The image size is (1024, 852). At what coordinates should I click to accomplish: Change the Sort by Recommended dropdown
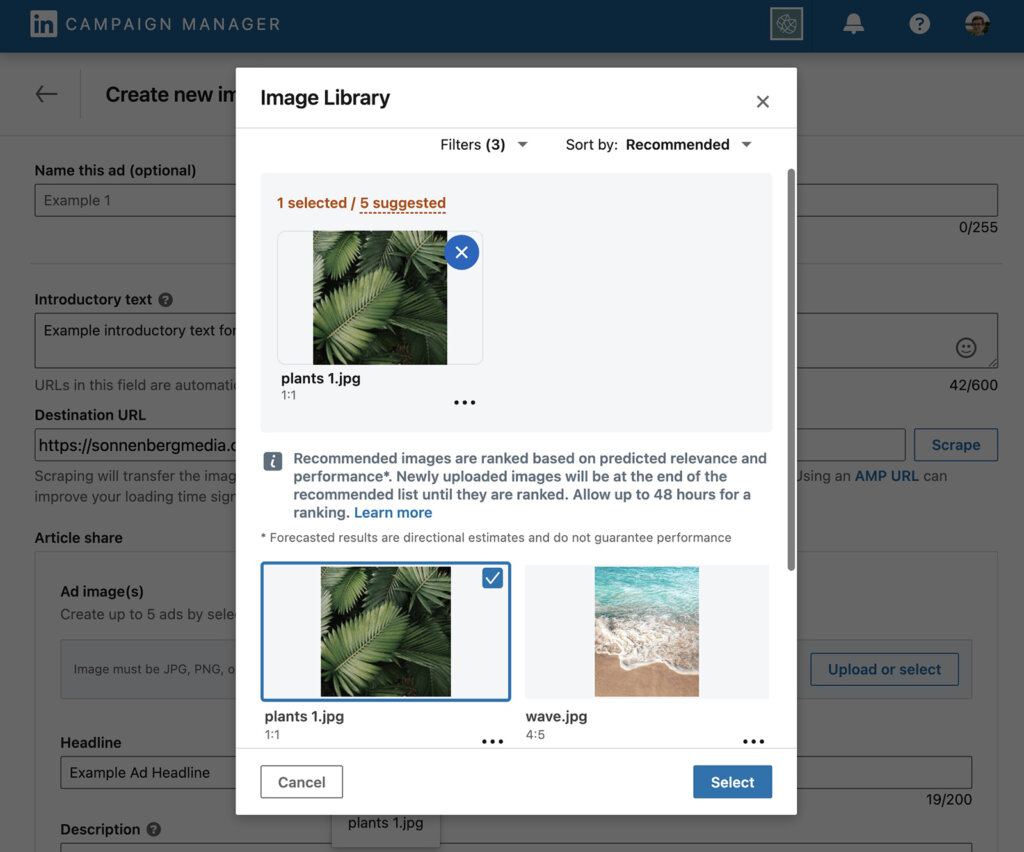click(688, 144)
